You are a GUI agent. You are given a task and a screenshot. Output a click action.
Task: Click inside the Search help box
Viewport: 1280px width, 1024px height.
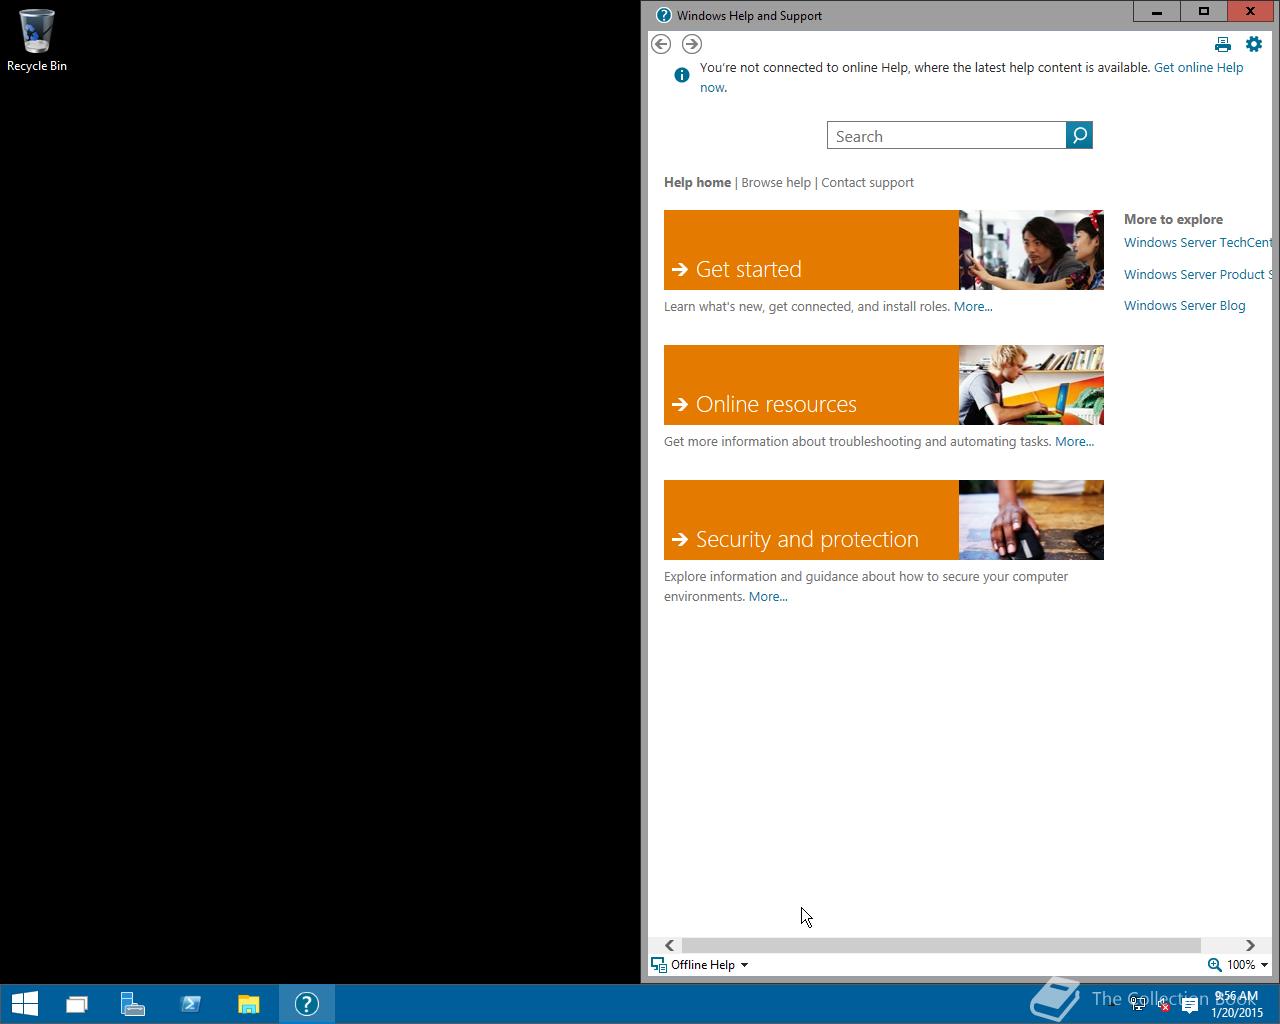click(947, 136)
